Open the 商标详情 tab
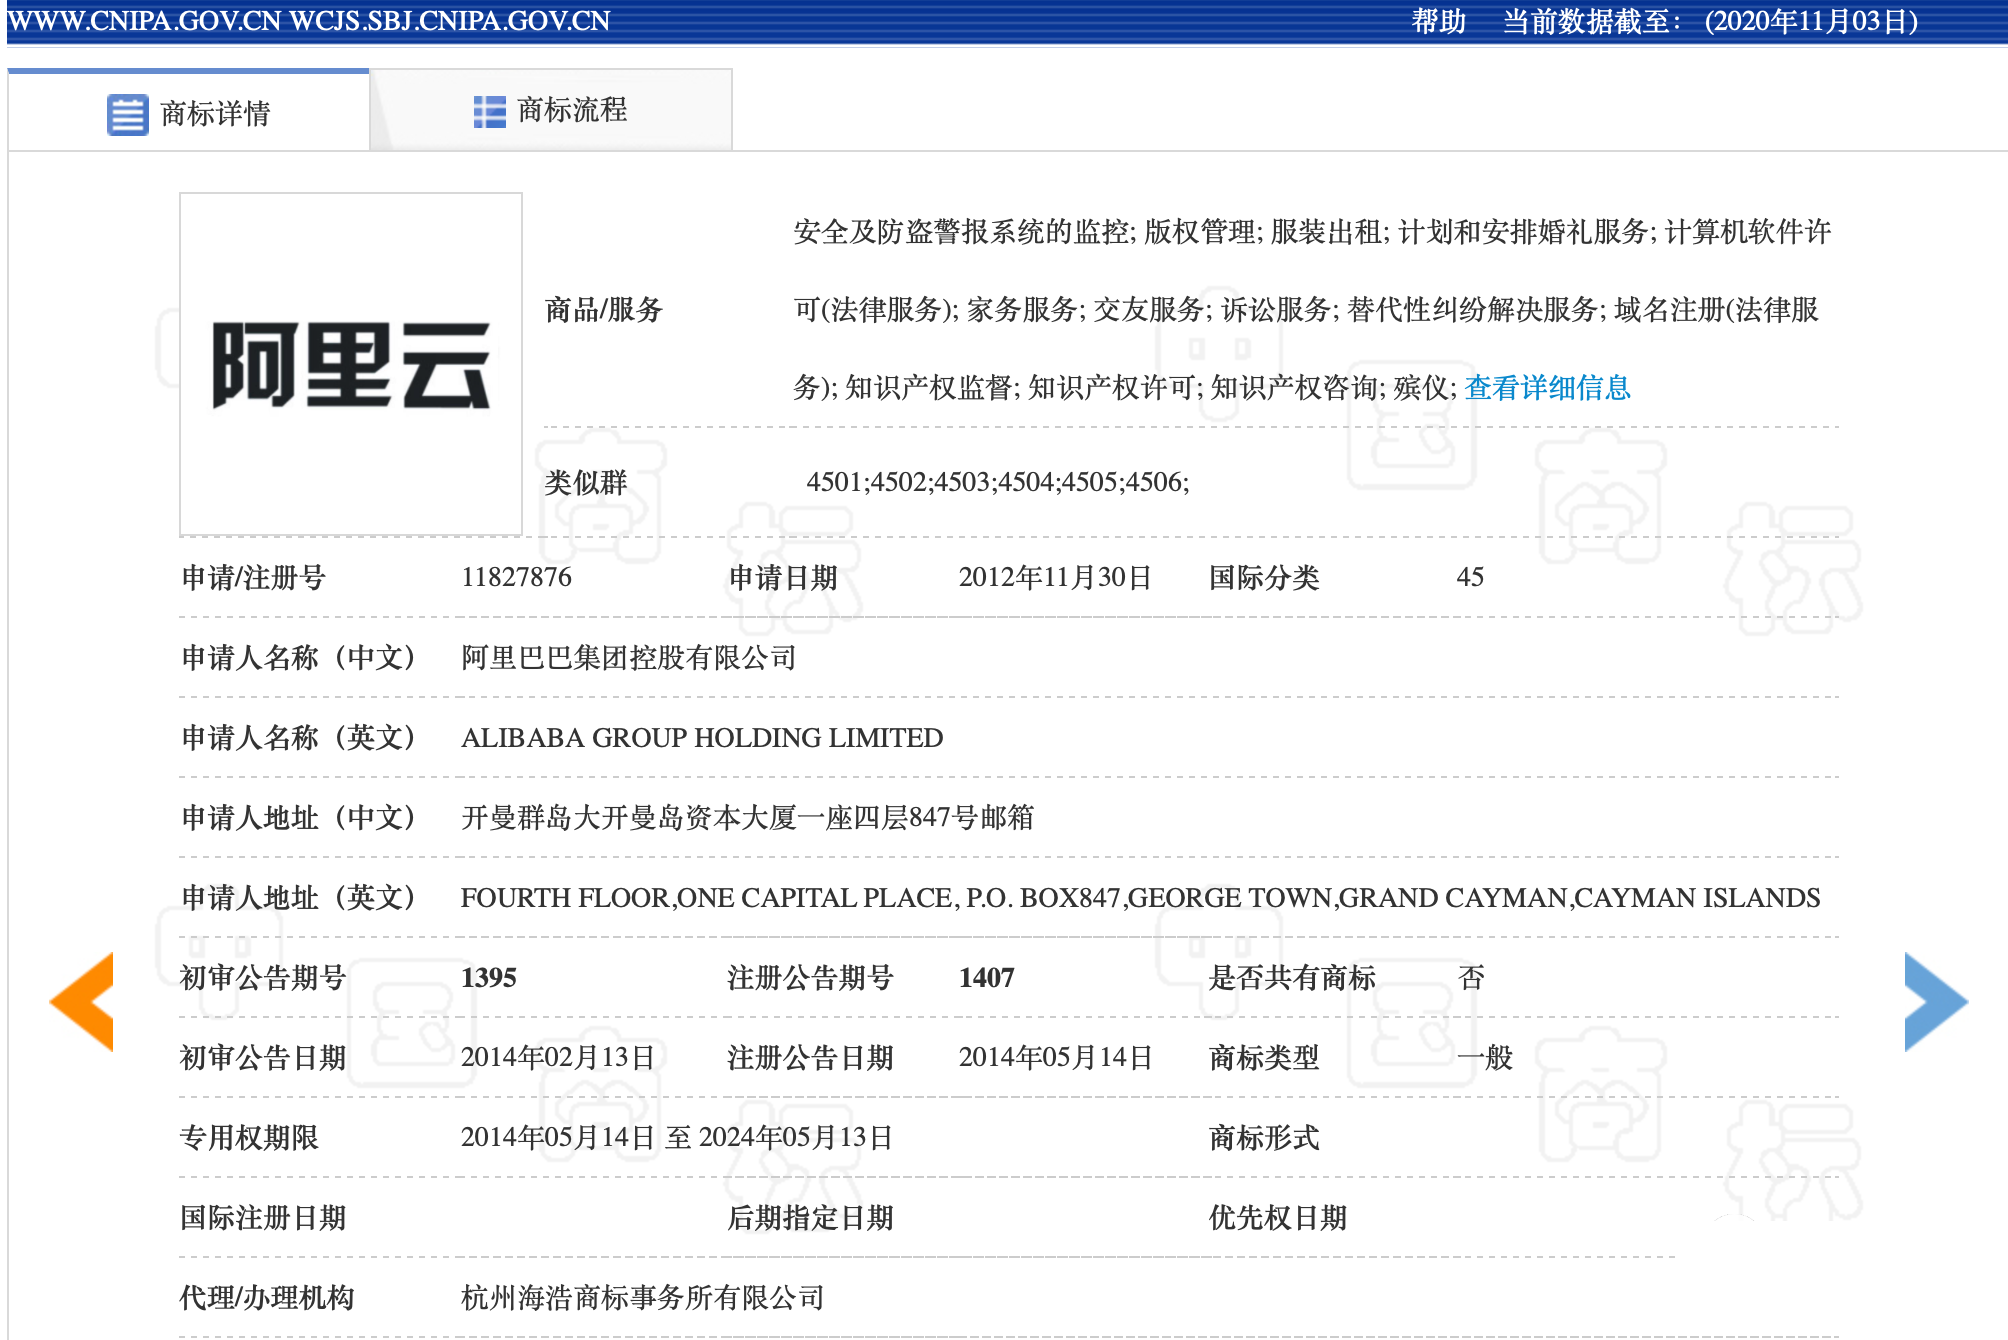This screenshot has height=1340, width=2008. click(188, 111)
